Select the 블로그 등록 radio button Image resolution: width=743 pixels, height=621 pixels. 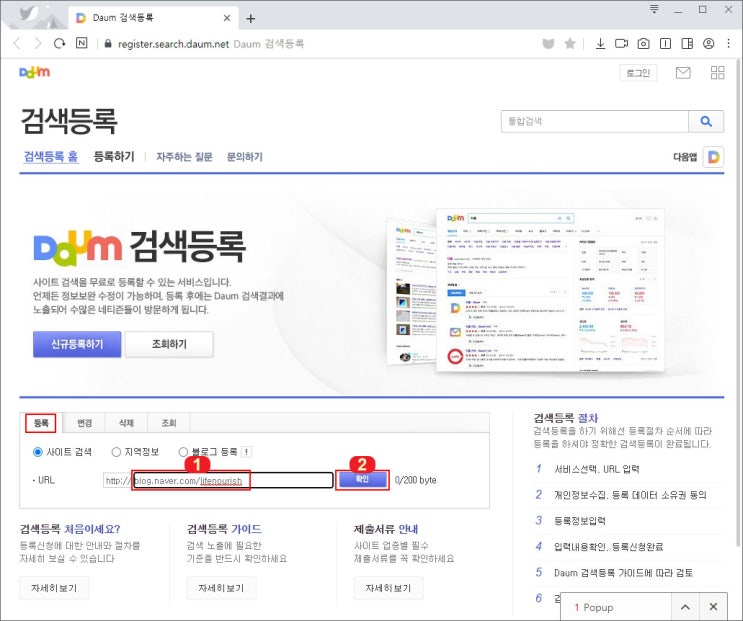(x=183, y=452)
